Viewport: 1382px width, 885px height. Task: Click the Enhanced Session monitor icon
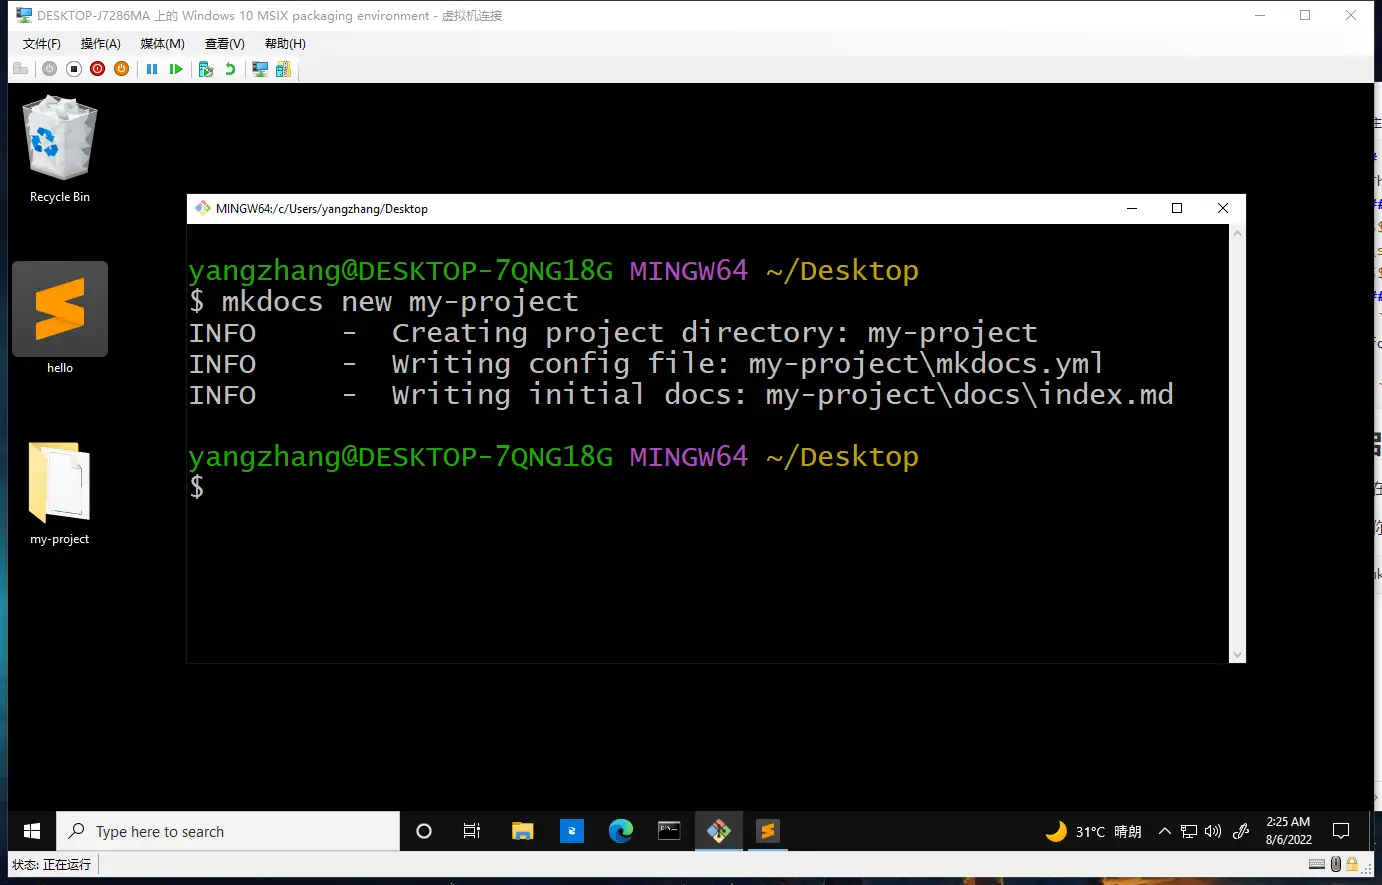click(260, 69)
